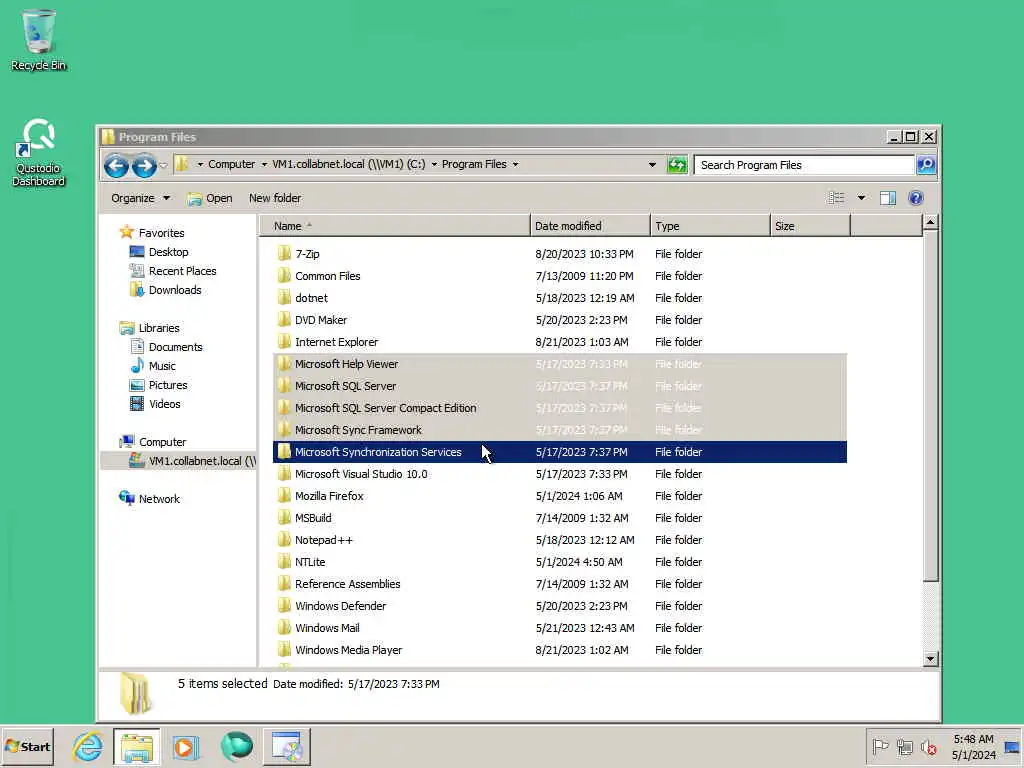Click the Start button
The height and width of the screenshot is (768, 1024).
coord(27,746)
